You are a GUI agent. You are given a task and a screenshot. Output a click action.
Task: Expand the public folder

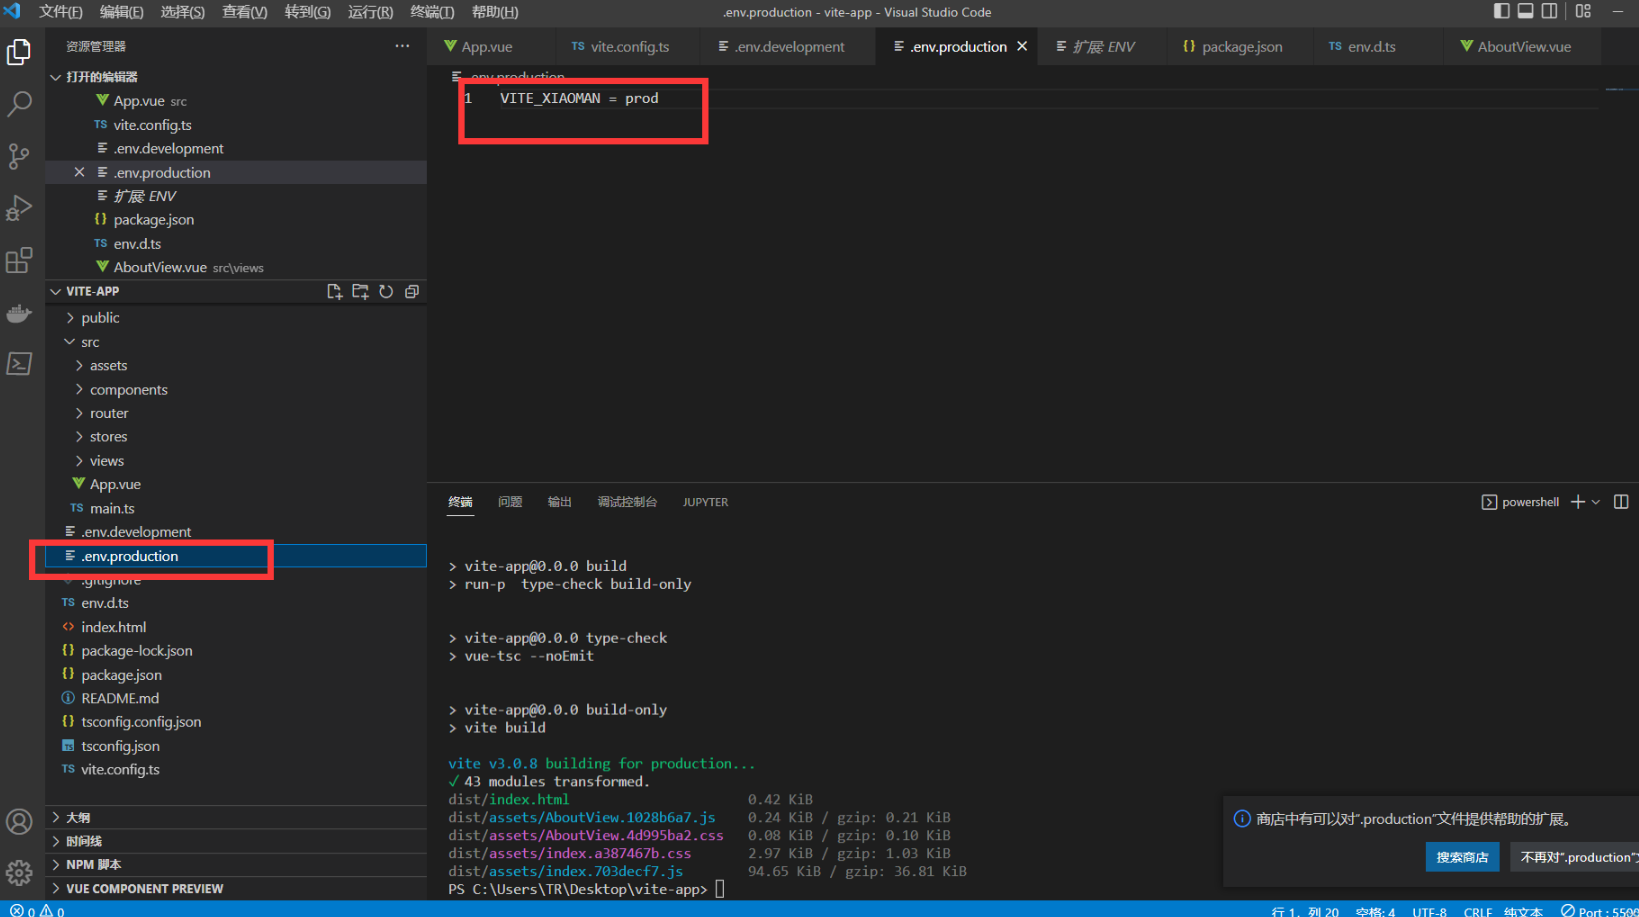[100, 318]
